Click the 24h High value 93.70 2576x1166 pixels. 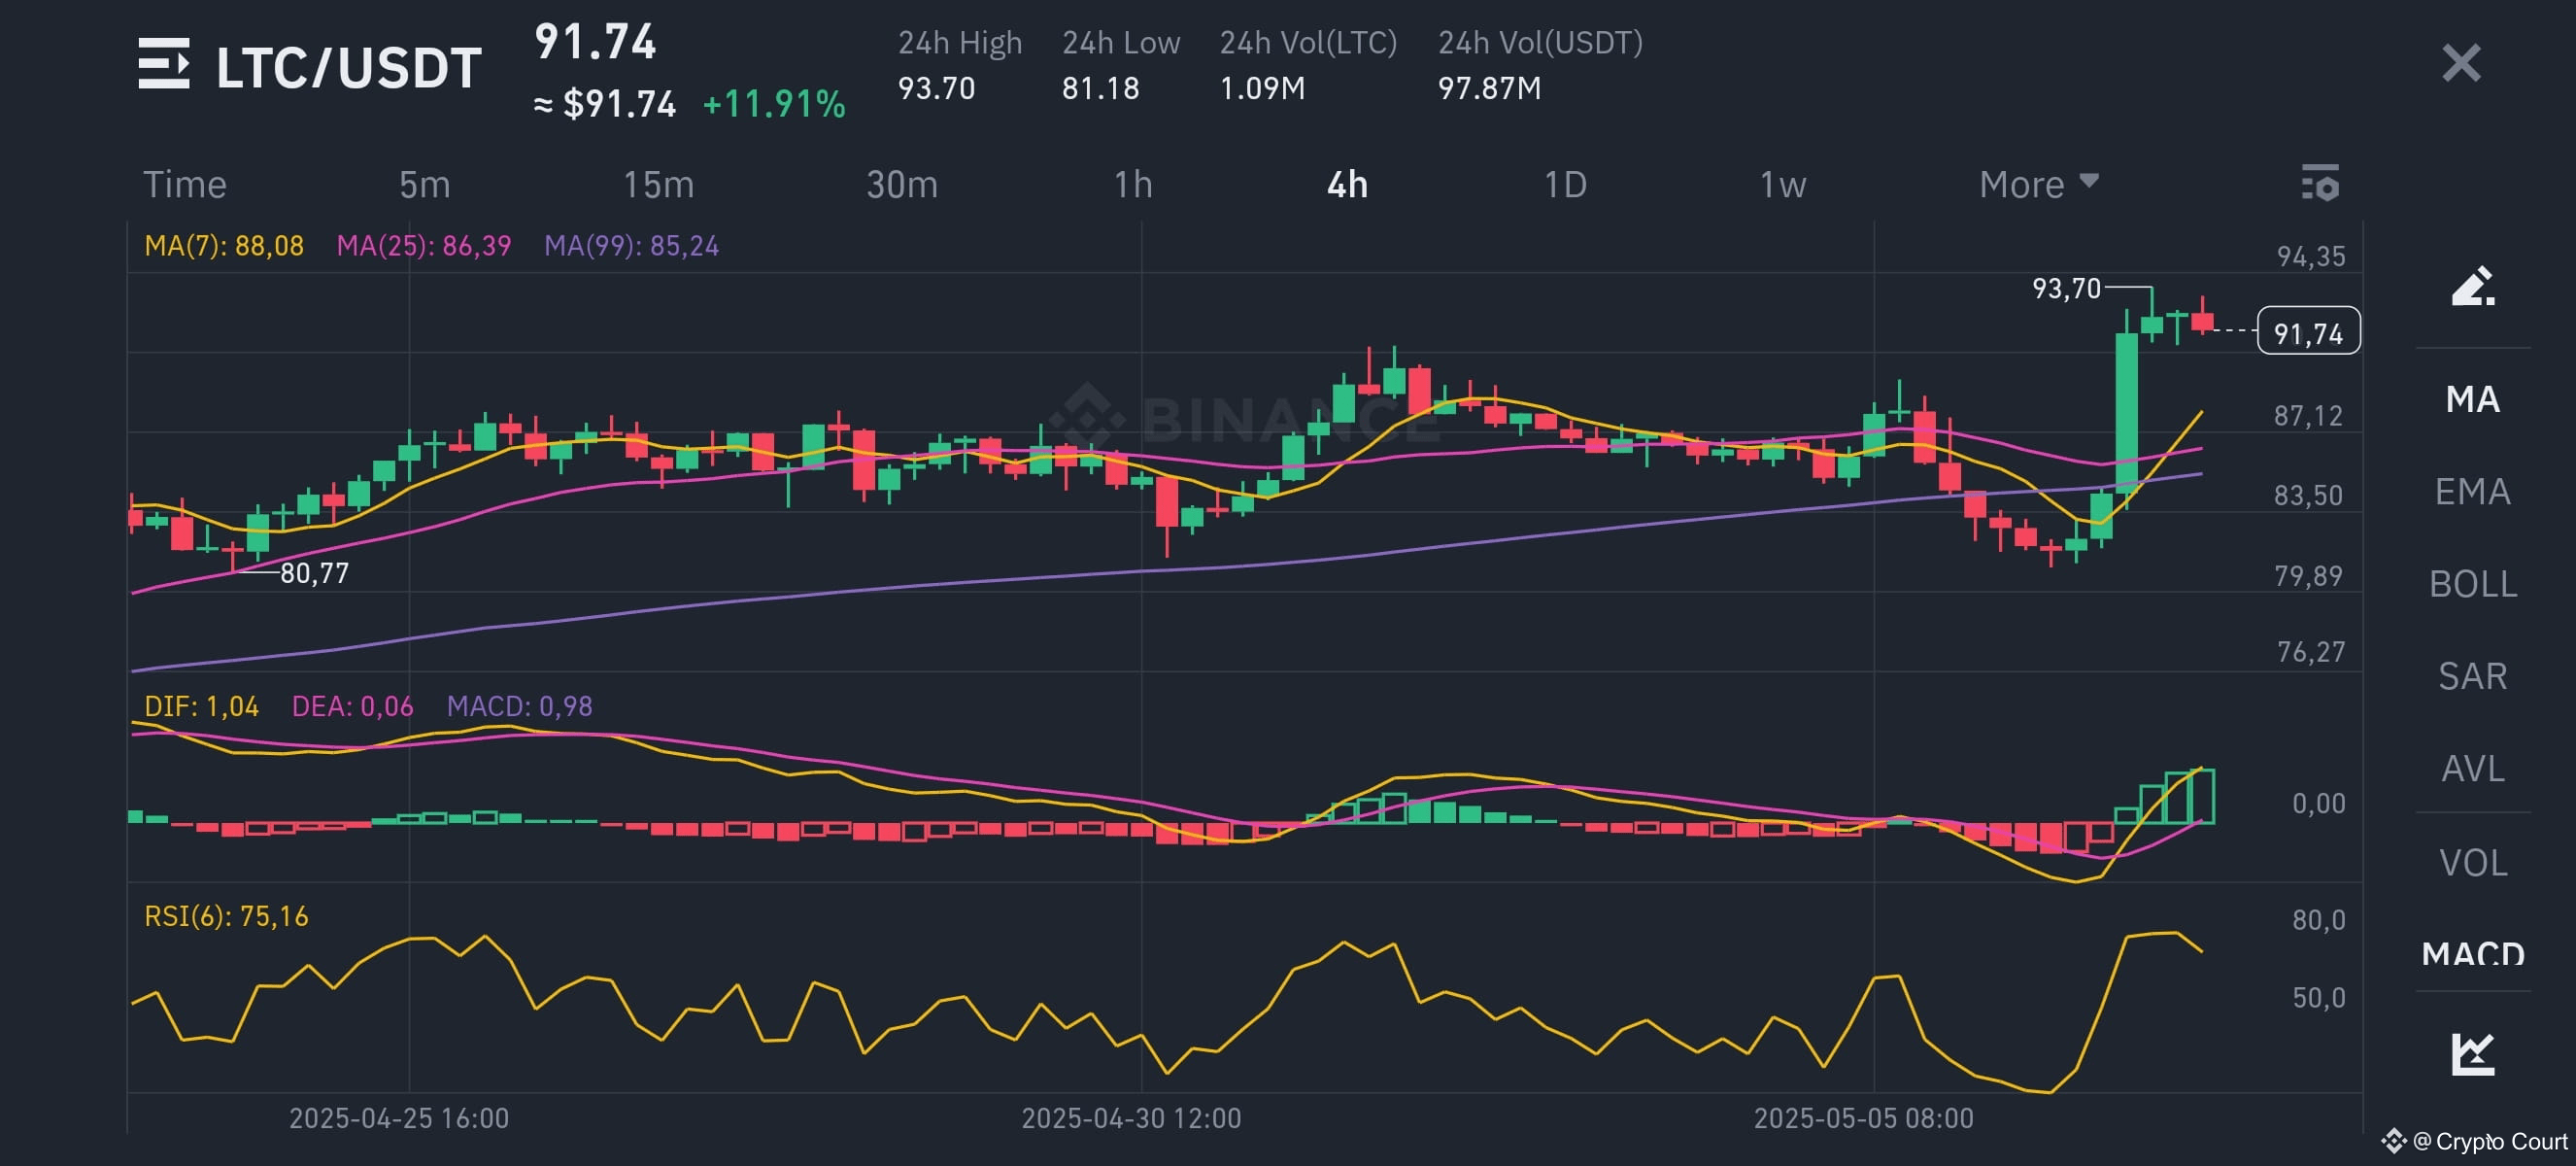point(935,88)
